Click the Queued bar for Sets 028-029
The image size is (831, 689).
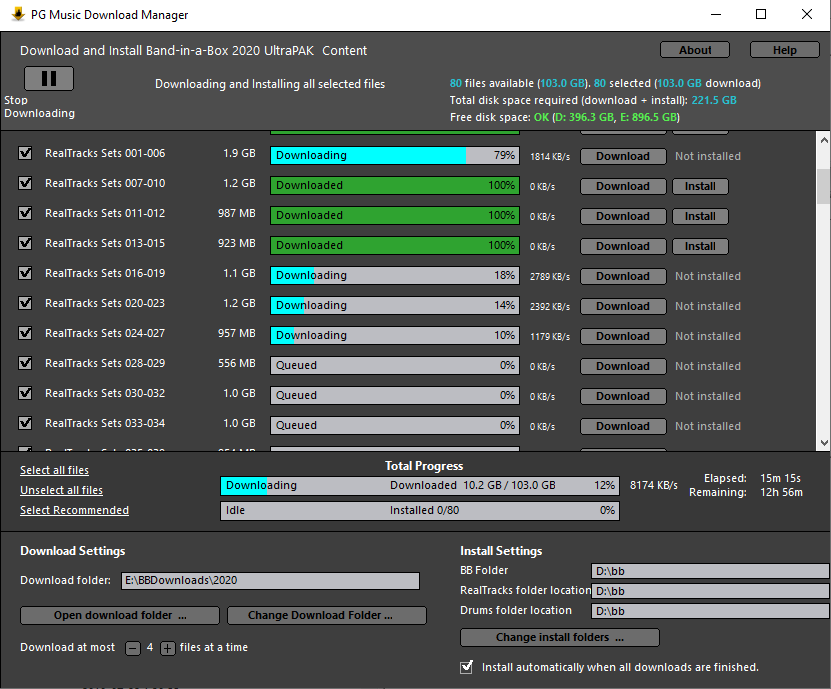[395, 365]
